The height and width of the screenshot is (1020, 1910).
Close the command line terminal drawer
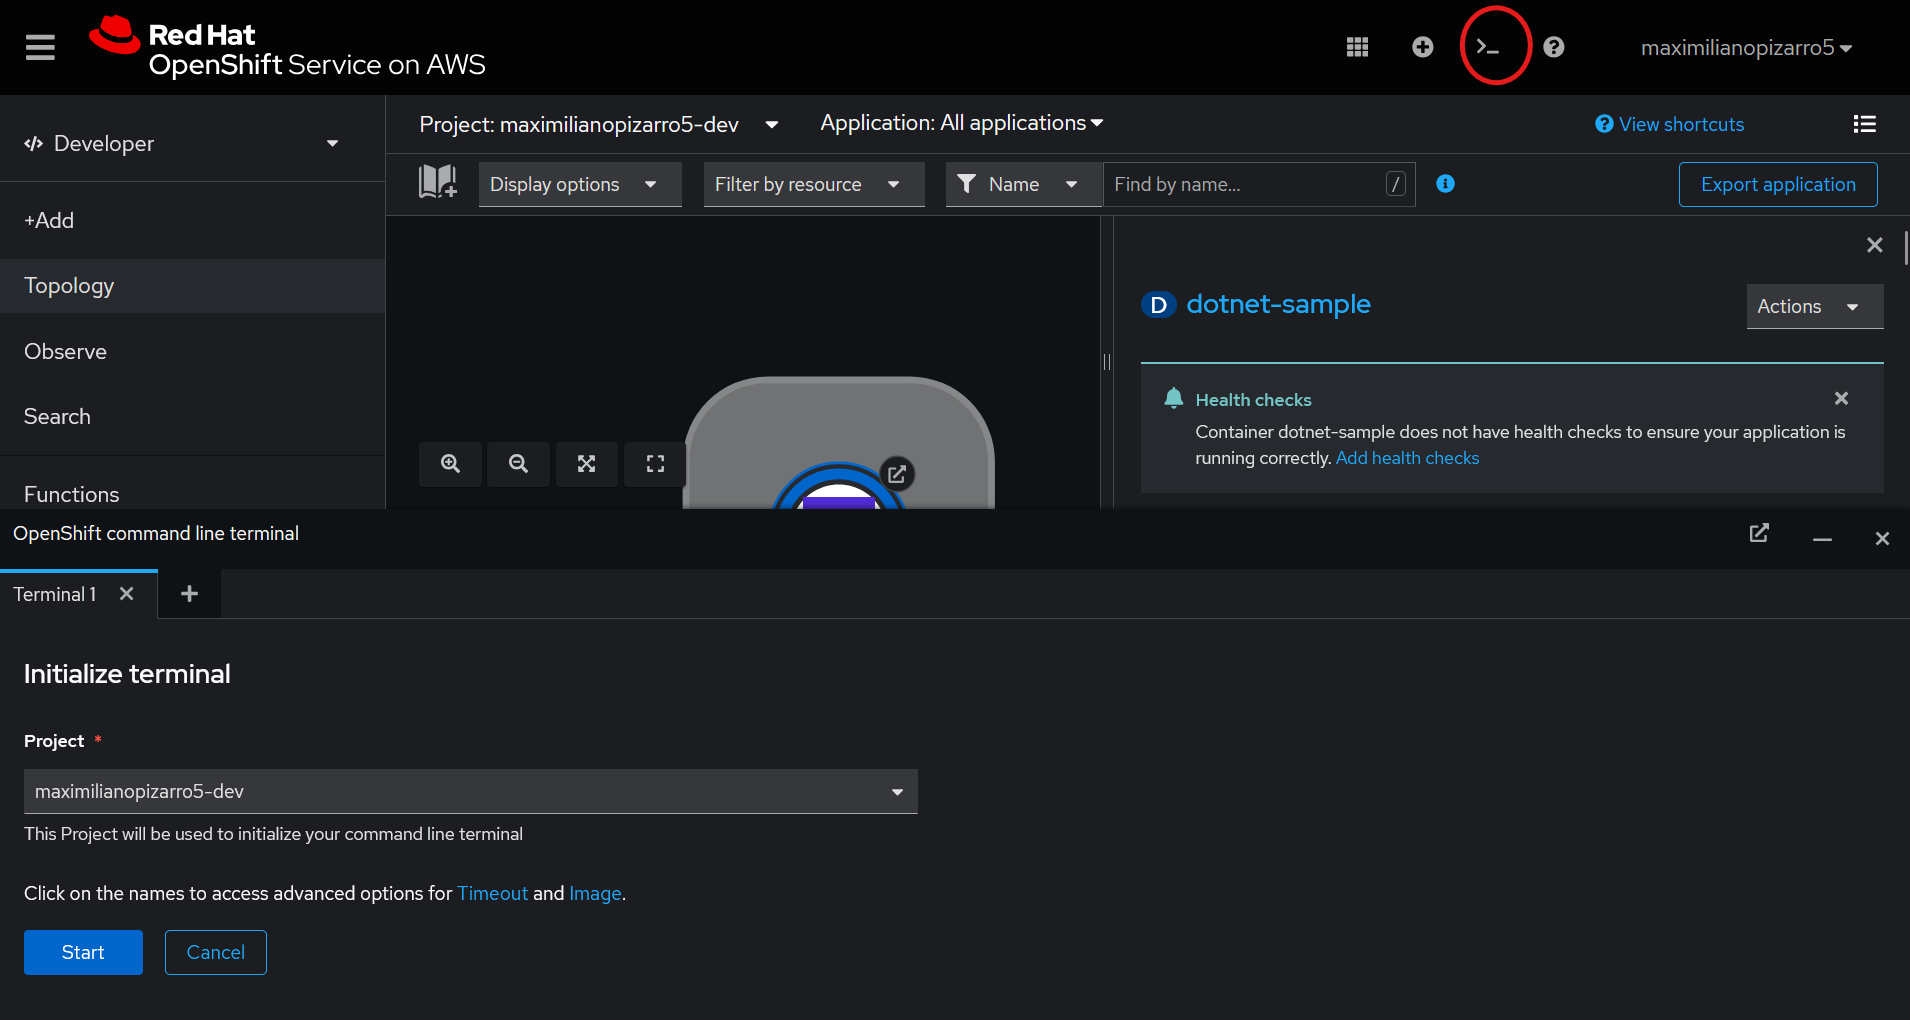[1882, 539]
